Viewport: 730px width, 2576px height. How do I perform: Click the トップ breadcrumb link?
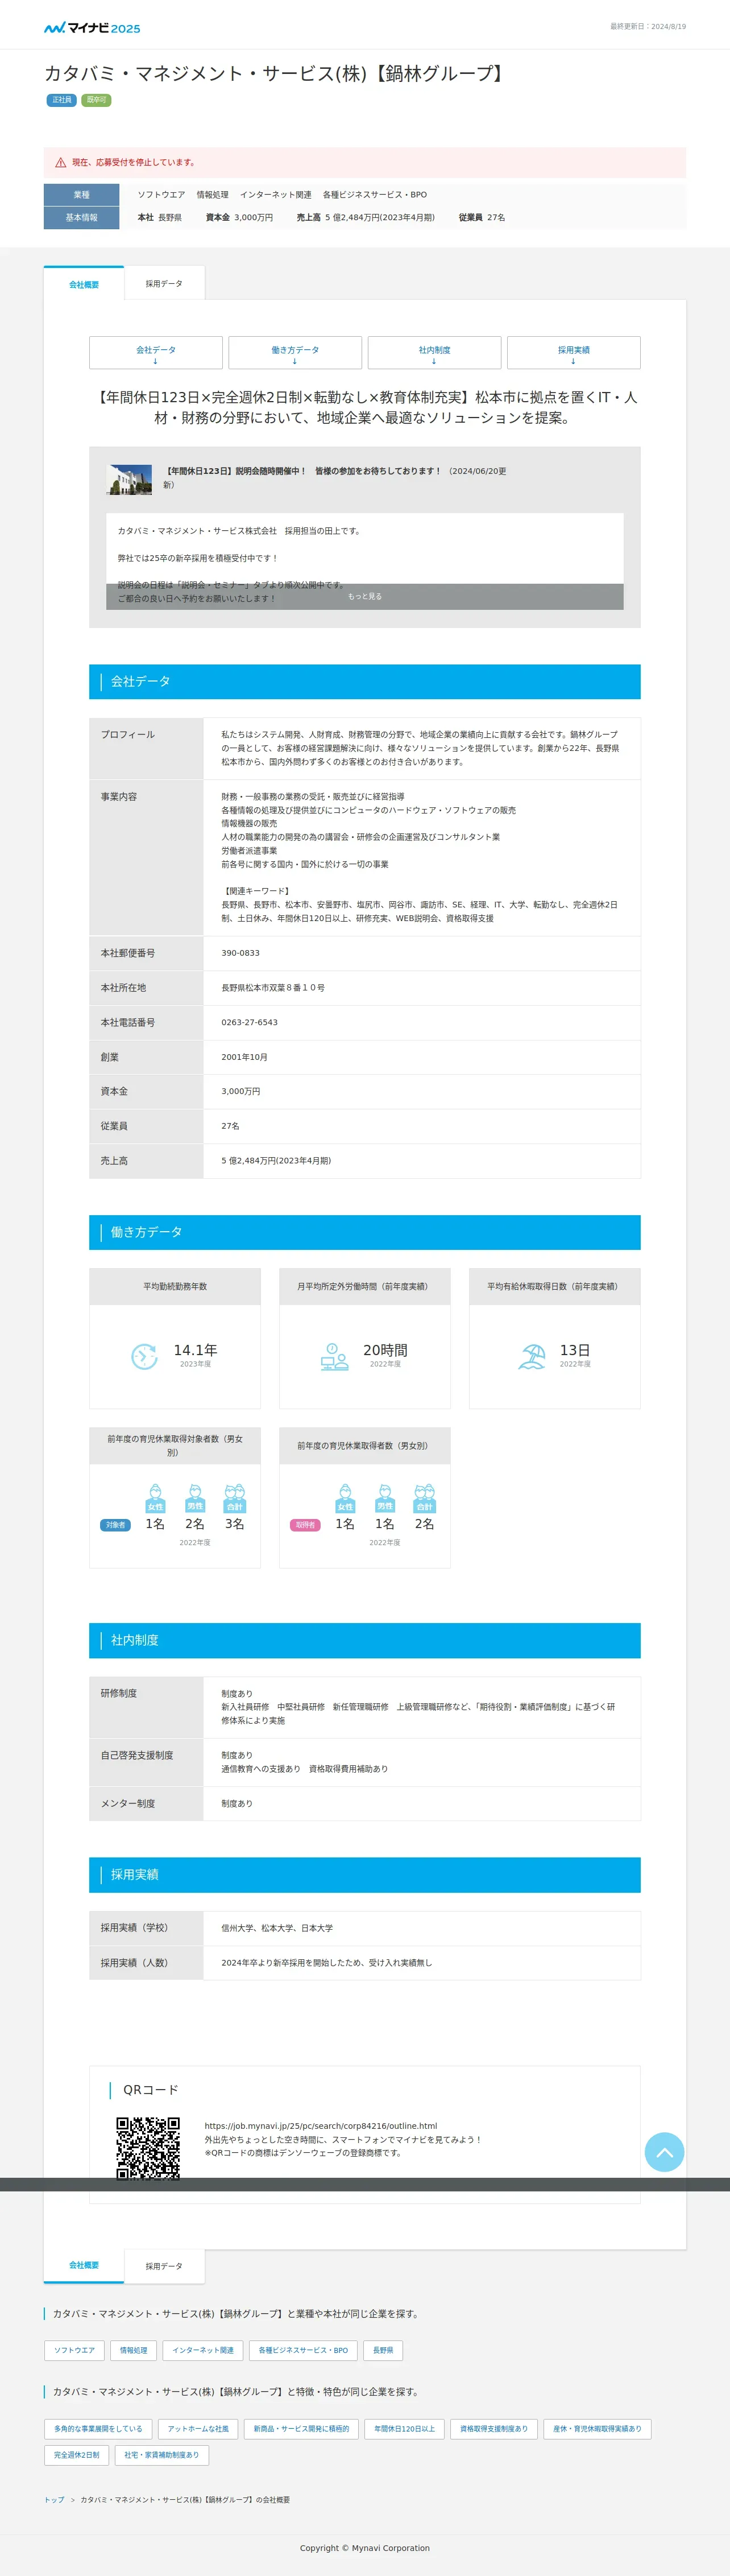click(x=54, y=2499)
